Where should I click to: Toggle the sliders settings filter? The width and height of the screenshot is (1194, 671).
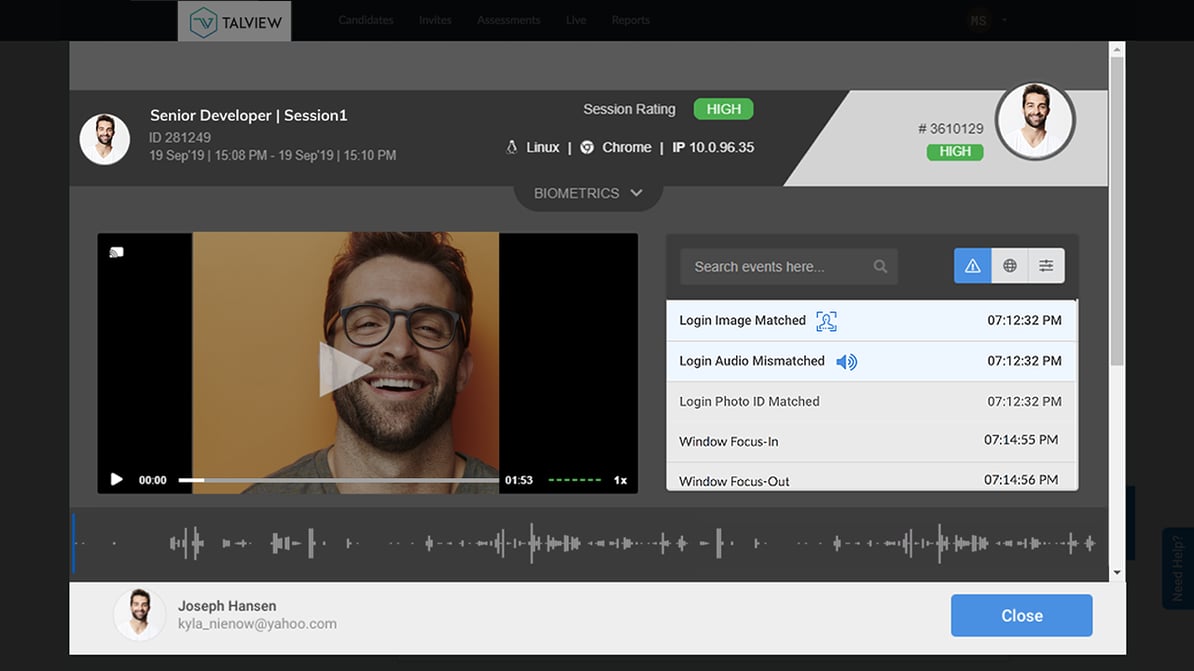tap(1046, 266)
